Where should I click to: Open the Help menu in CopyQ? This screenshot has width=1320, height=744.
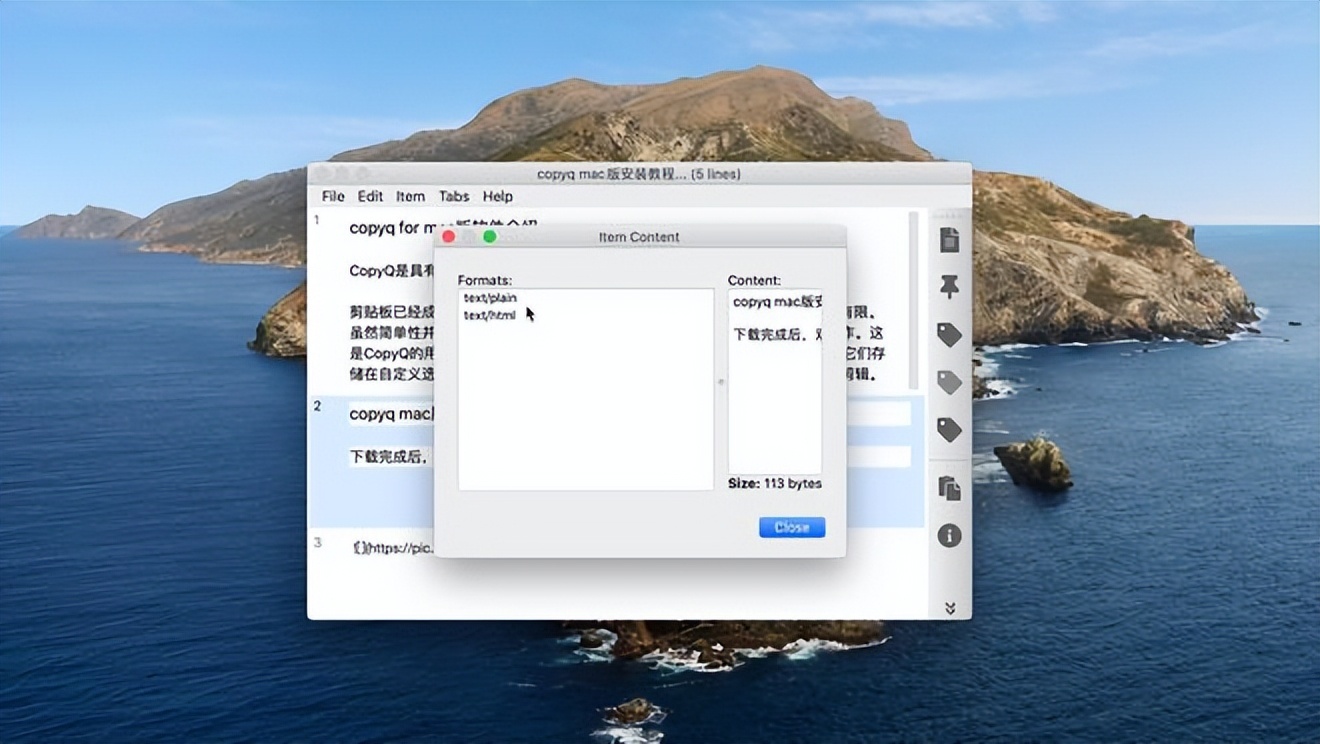click(498, 197)
